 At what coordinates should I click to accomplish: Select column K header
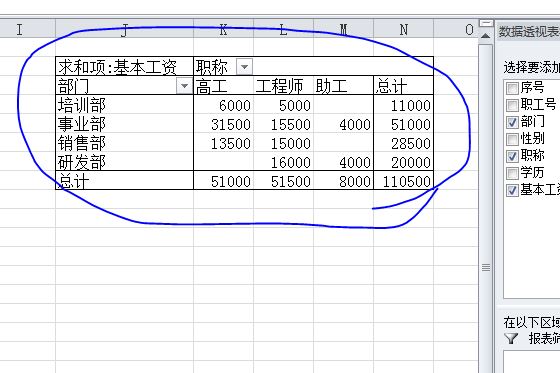tap(224, 30)
